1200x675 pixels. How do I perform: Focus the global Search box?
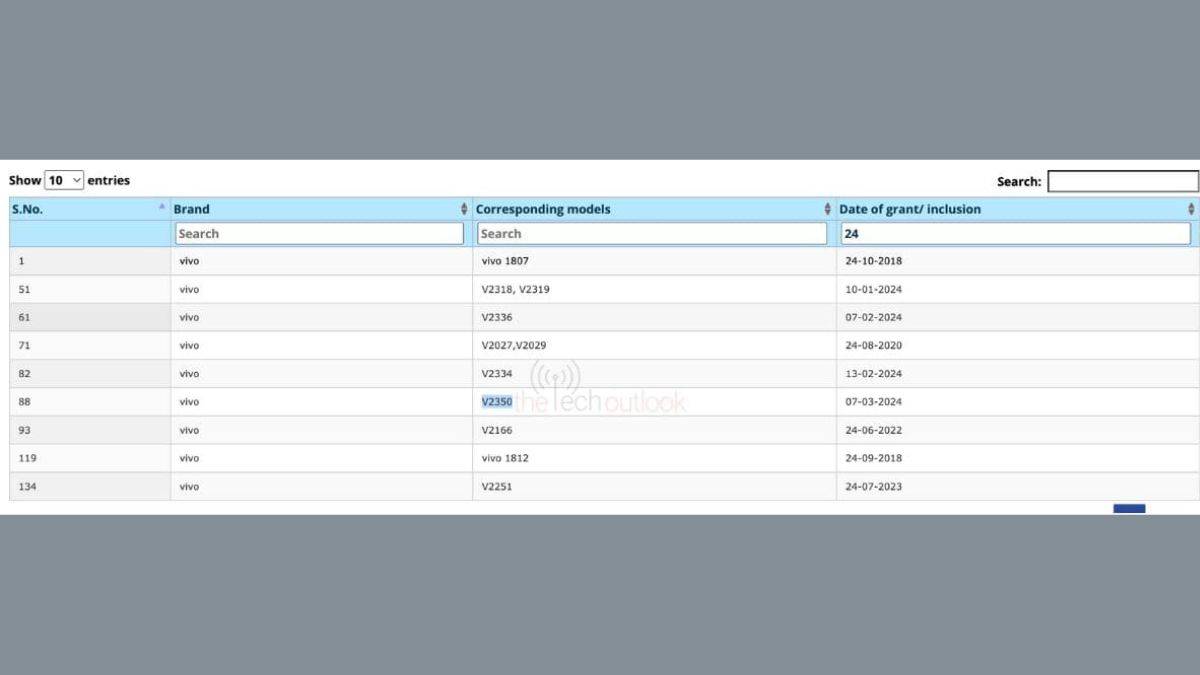[x=1123, y=181]
